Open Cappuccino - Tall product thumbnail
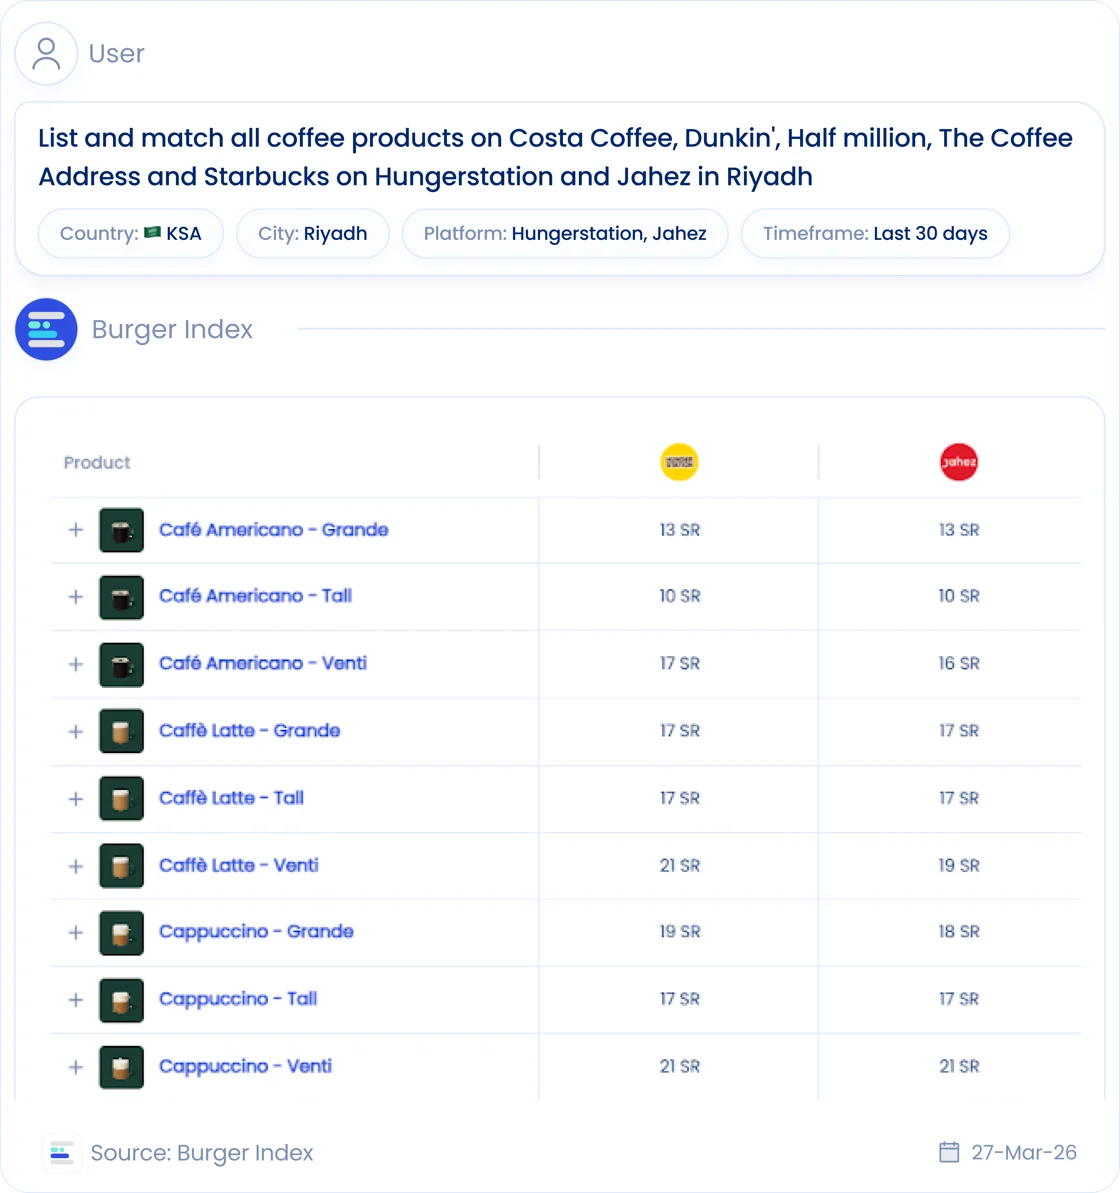Image resolution: width=1120 pixels, height=1193 pixels. (122, 1000)
